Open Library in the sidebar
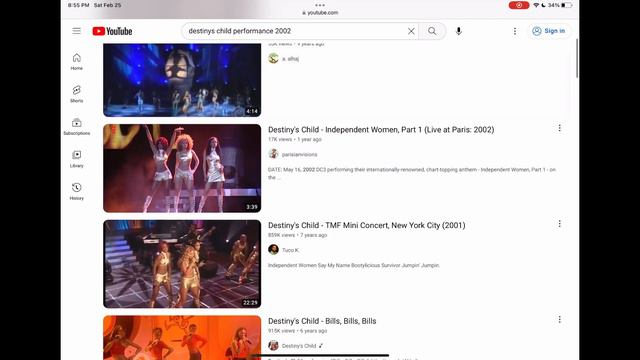This screenshot has width=640, height=360. [x=76, y=159]
